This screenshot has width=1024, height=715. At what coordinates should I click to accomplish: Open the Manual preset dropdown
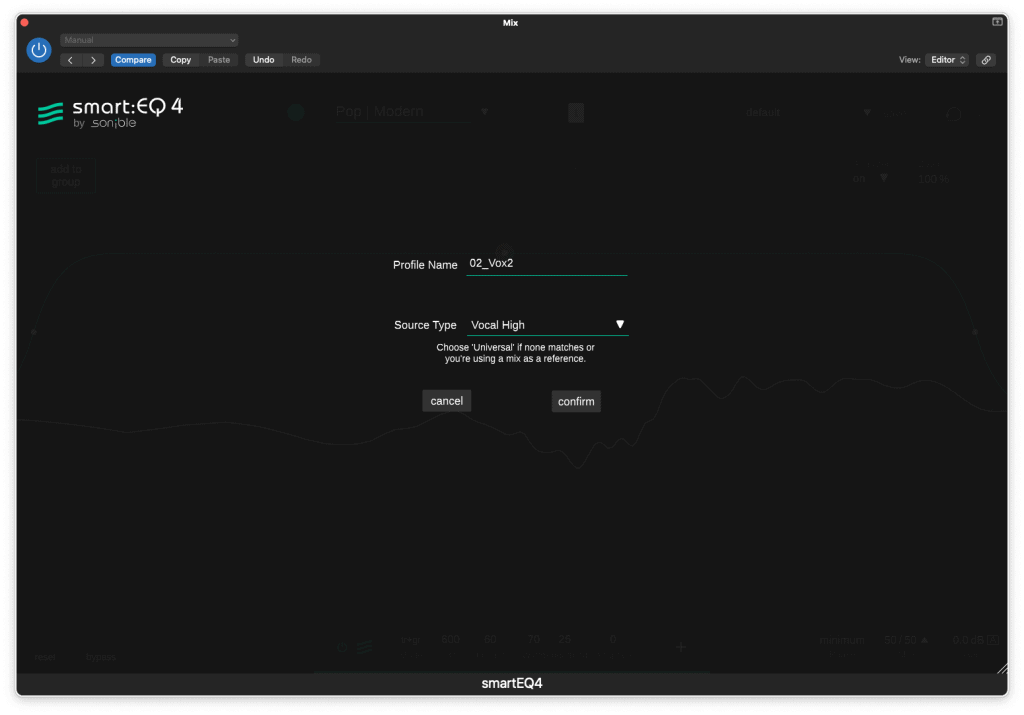pyautogui.click(x=148, y=39)
